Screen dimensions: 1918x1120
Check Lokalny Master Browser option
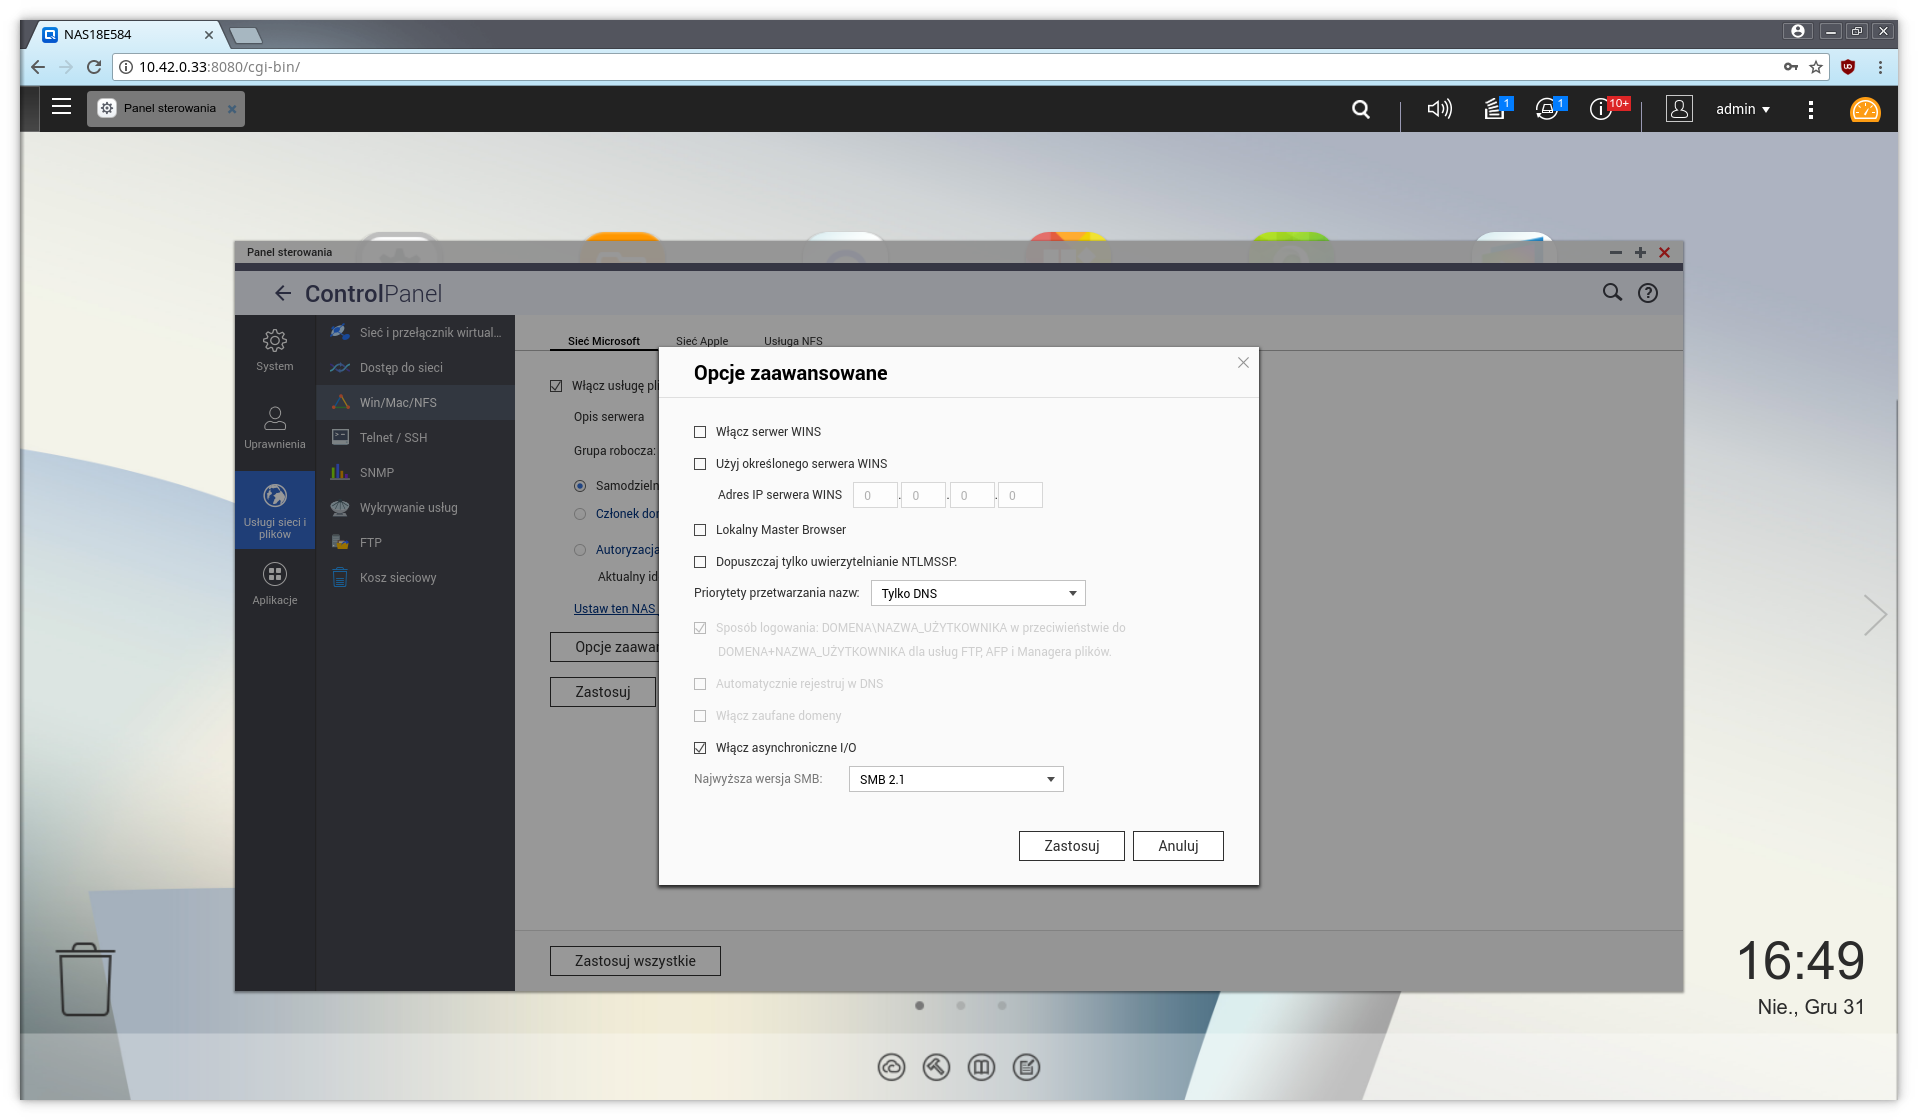[x=700, y=530]
